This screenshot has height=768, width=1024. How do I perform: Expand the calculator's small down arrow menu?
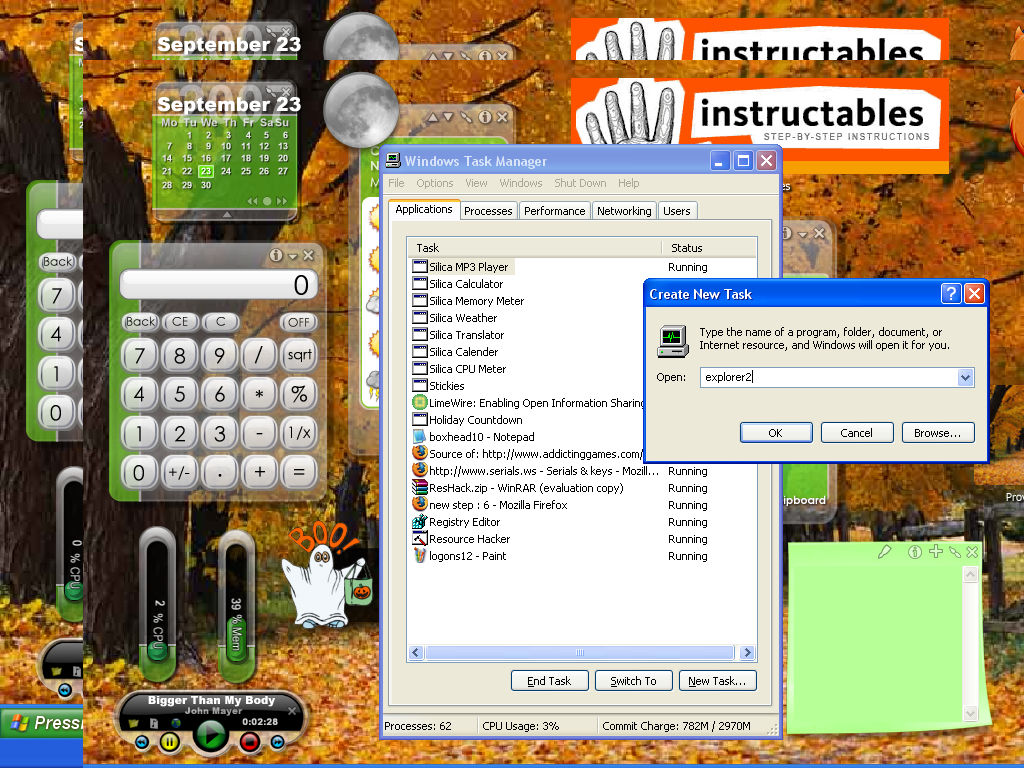pyautogui.click(x=293, y=257)
